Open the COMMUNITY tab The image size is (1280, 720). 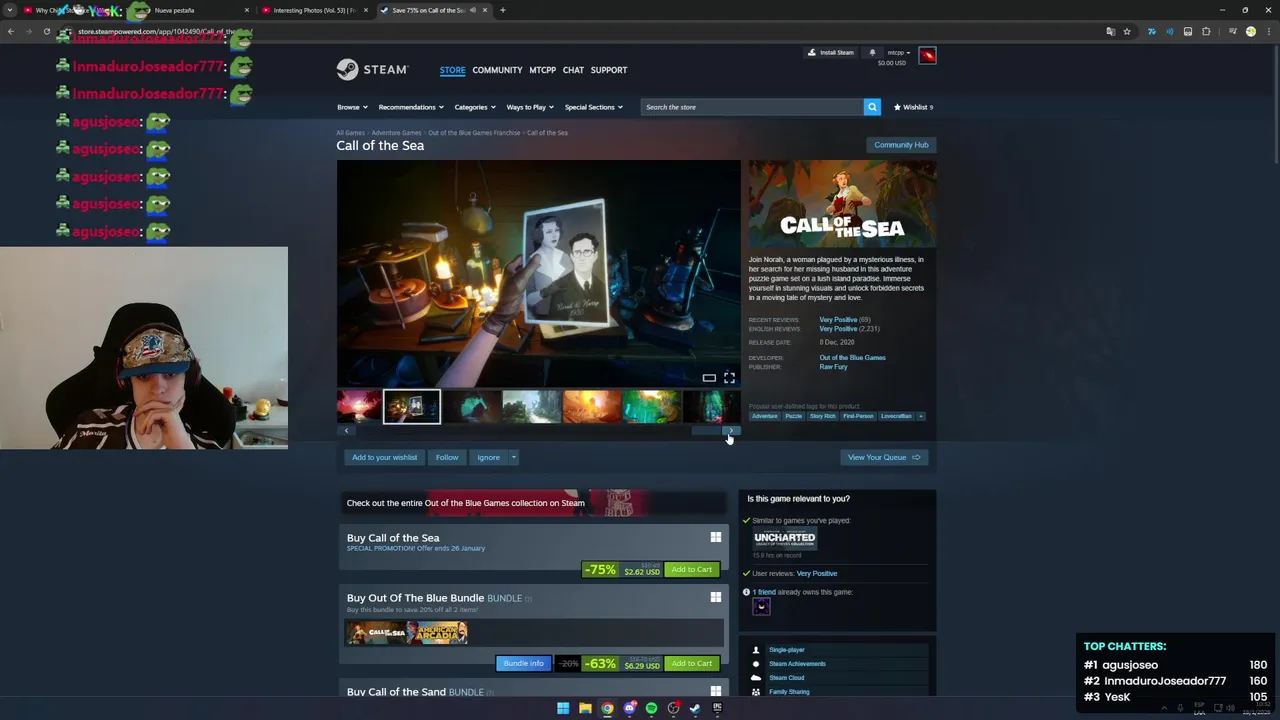[497, 70]
